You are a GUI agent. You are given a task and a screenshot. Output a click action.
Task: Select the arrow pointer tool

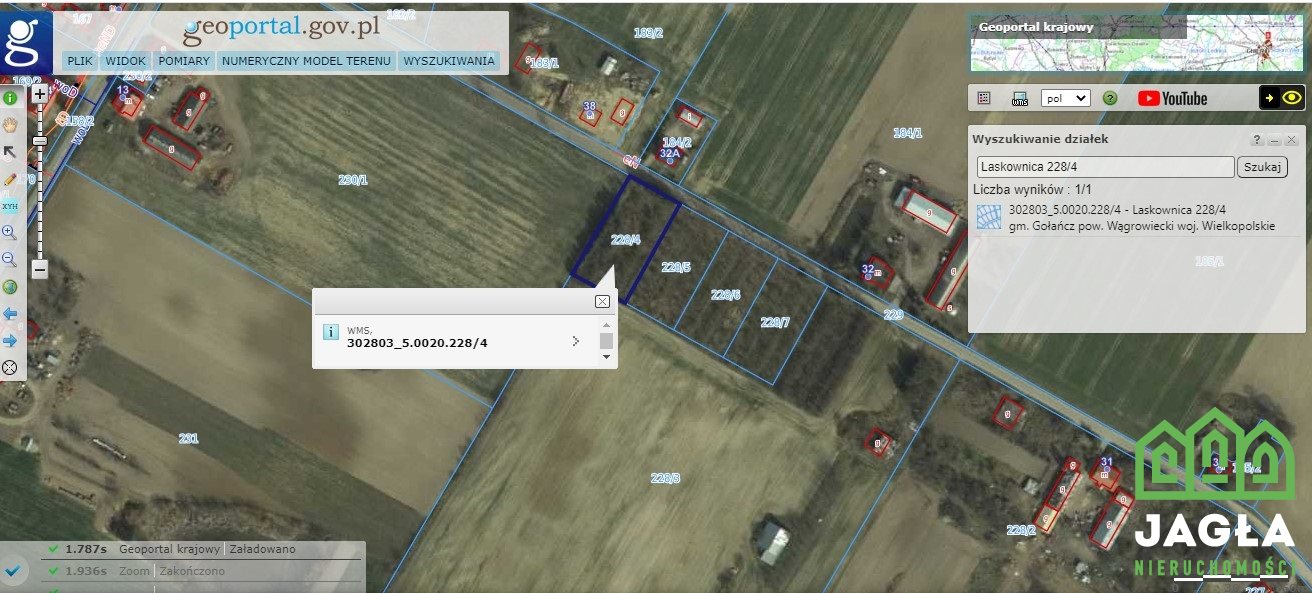[x=10, y=152]
